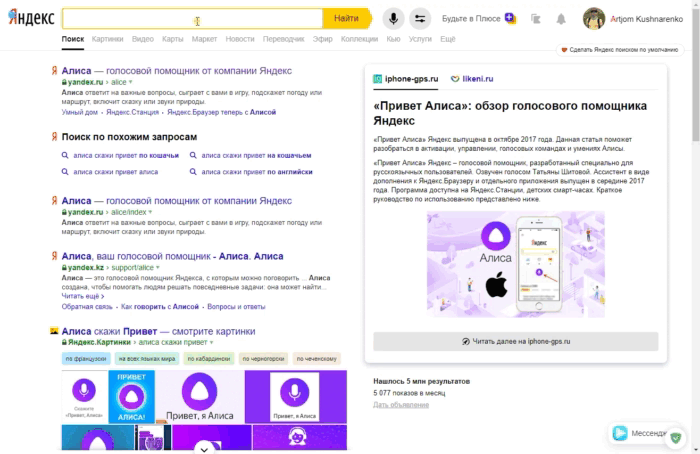Click the page vertical scrollbar thumb
Screen dimensions: 700x454
coord(696,76)
